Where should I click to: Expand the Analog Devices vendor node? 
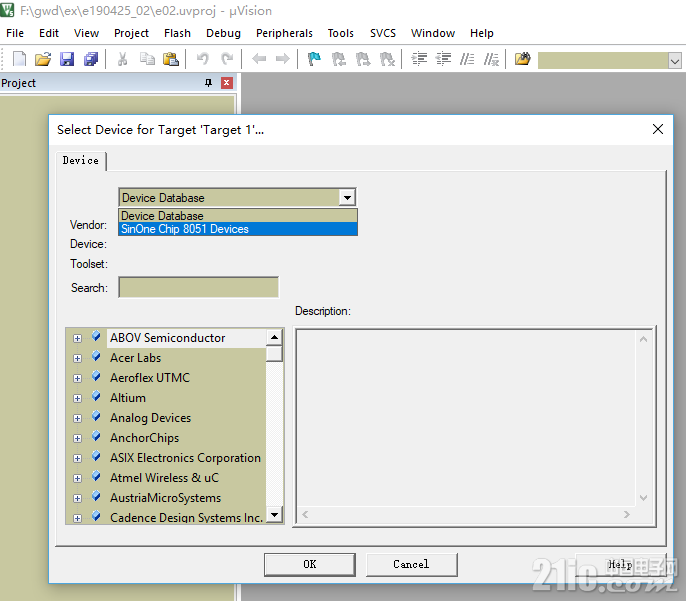click(77, 419)
